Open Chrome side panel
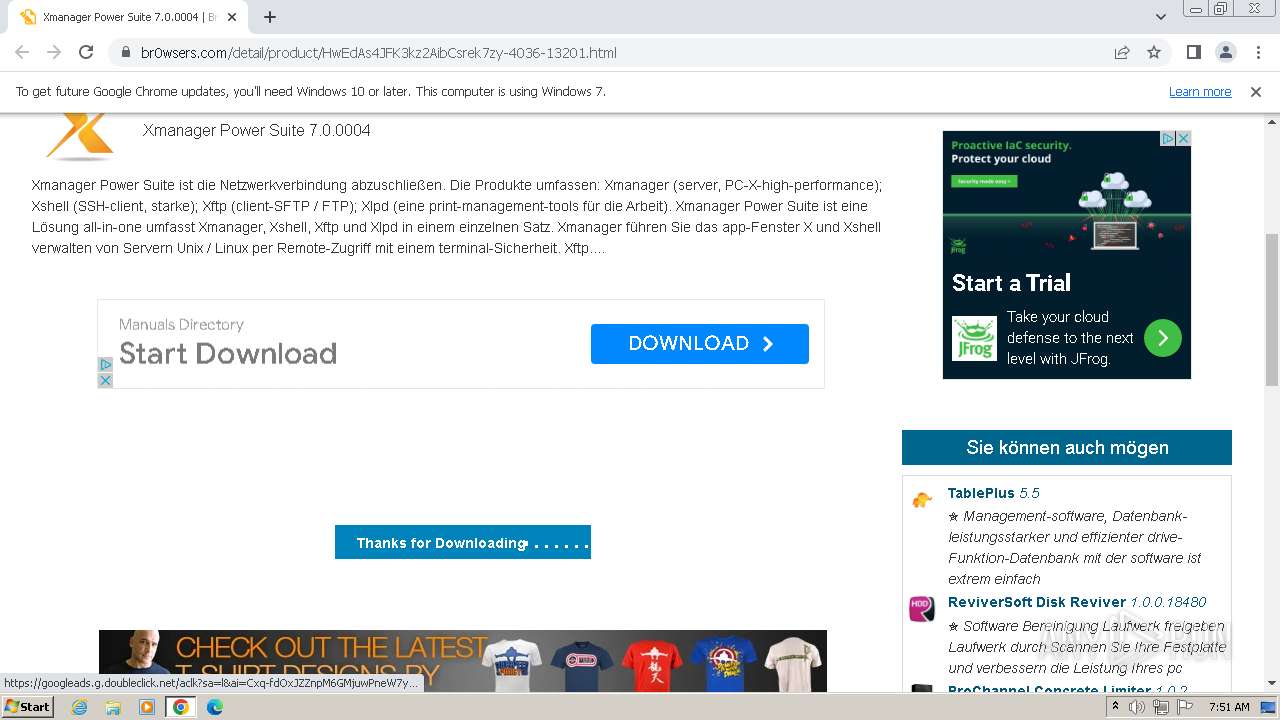This screenshot has height=720, width=1280. (1193, 52)
